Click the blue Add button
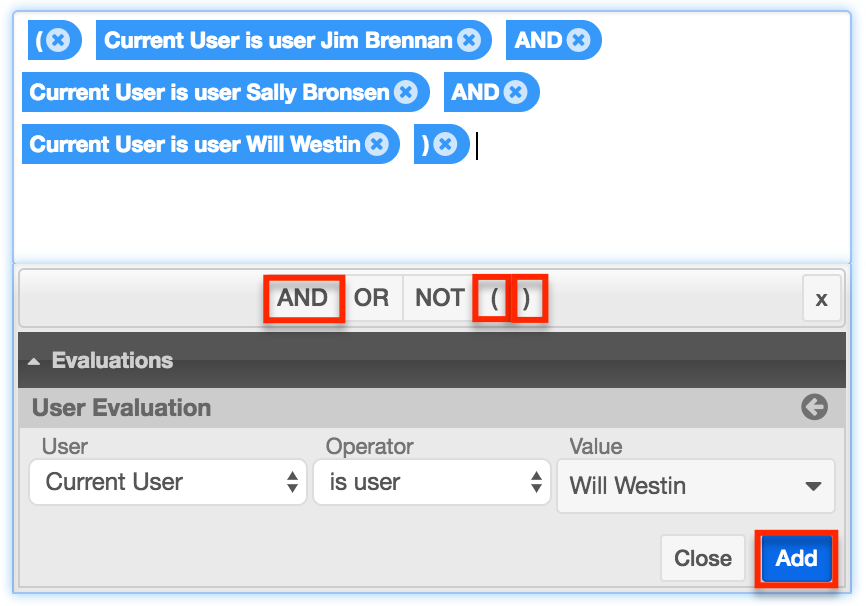866x606 pixels. [x=796, y=559]
